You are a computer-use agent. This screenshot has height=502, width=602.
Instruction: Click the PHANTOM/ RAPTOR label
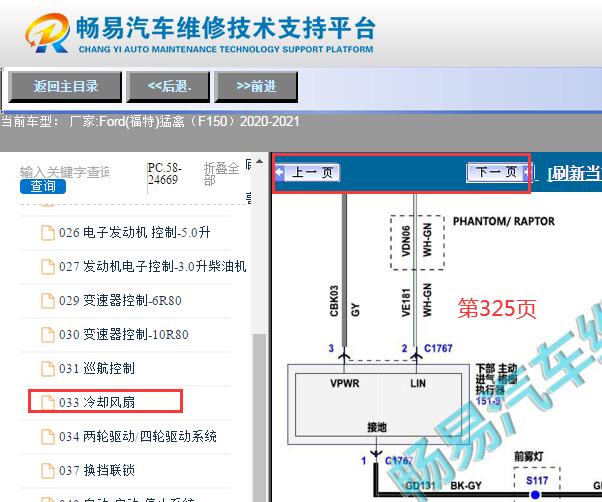pyautogui.click(x=504, y=221)
